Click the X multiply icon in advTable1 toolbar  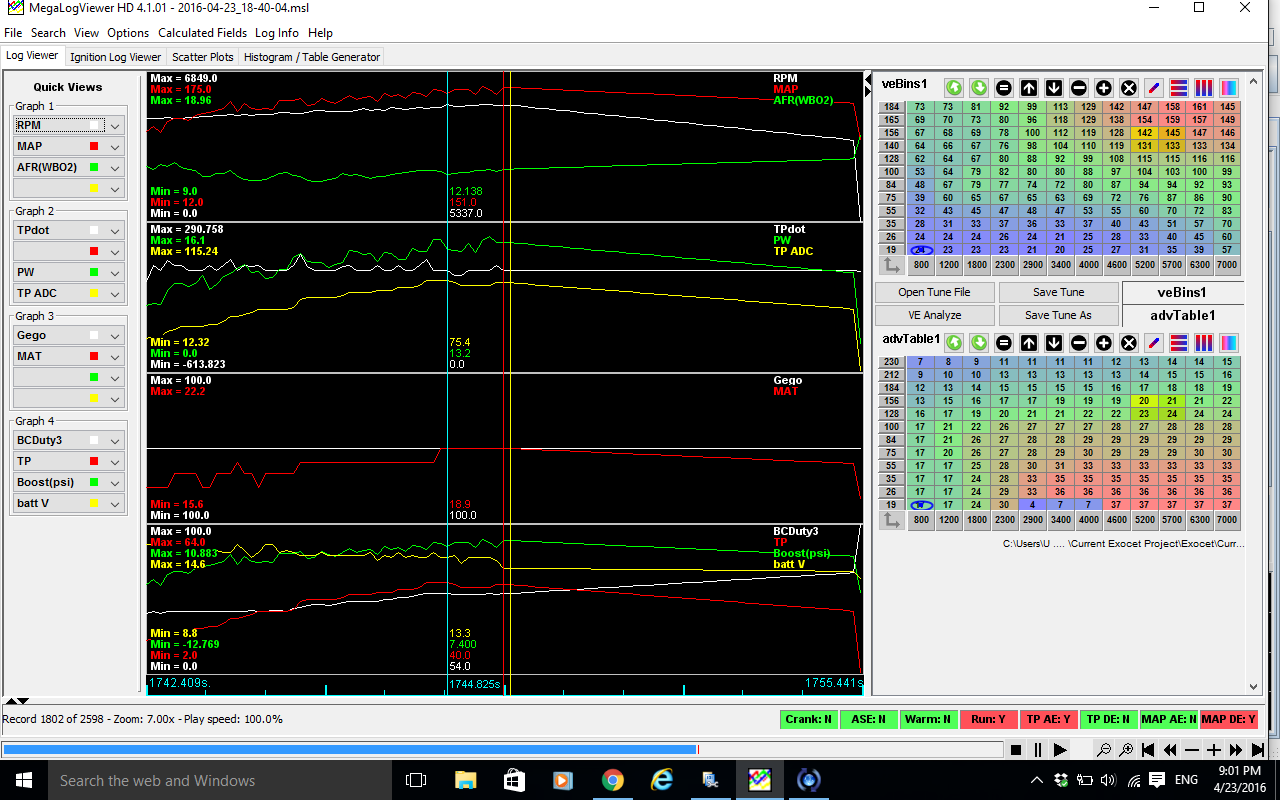pyautogui.click(x=1129, y=343)
